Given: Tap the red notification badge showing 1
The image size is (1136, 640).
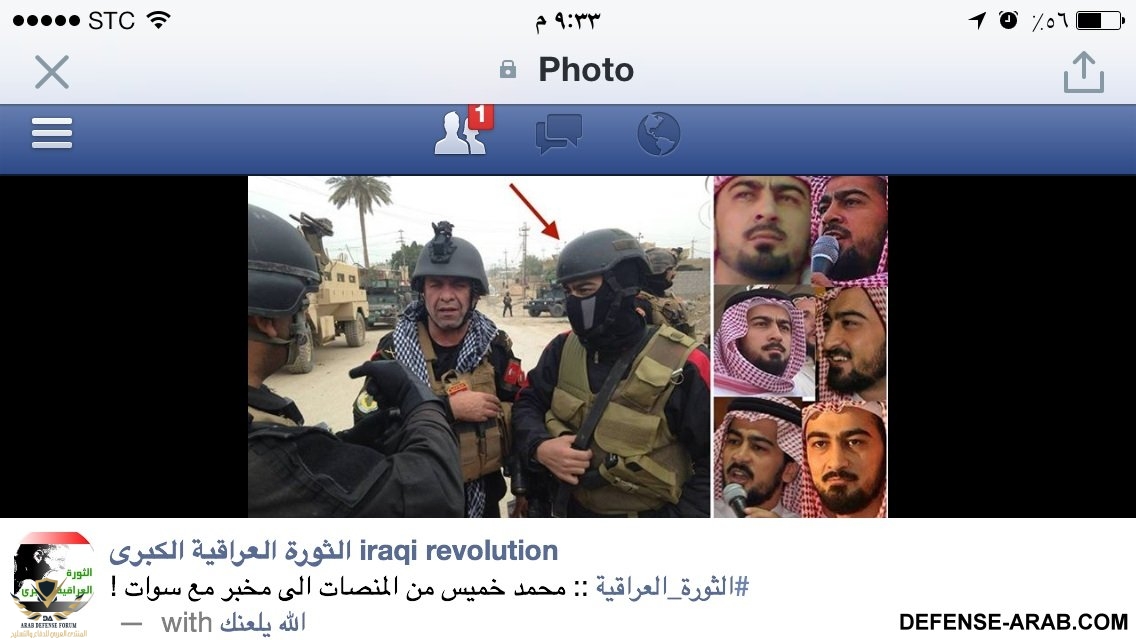Looking at the screenshot, I should 480,116.
